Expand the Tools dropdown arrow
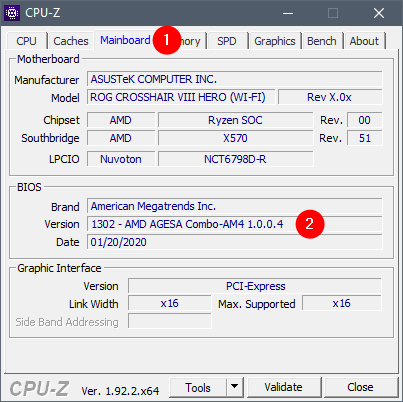This screenshot has height=402, width=403. click(235, 388)
